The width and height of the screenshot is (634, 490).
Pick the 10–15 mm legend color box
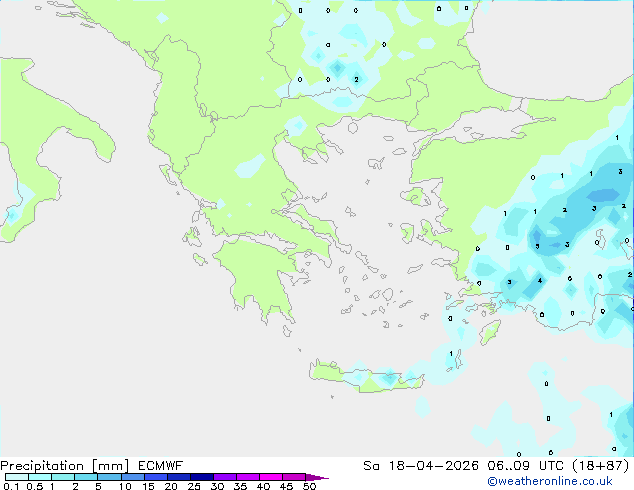pyautogui.click(x=133, y=477)
